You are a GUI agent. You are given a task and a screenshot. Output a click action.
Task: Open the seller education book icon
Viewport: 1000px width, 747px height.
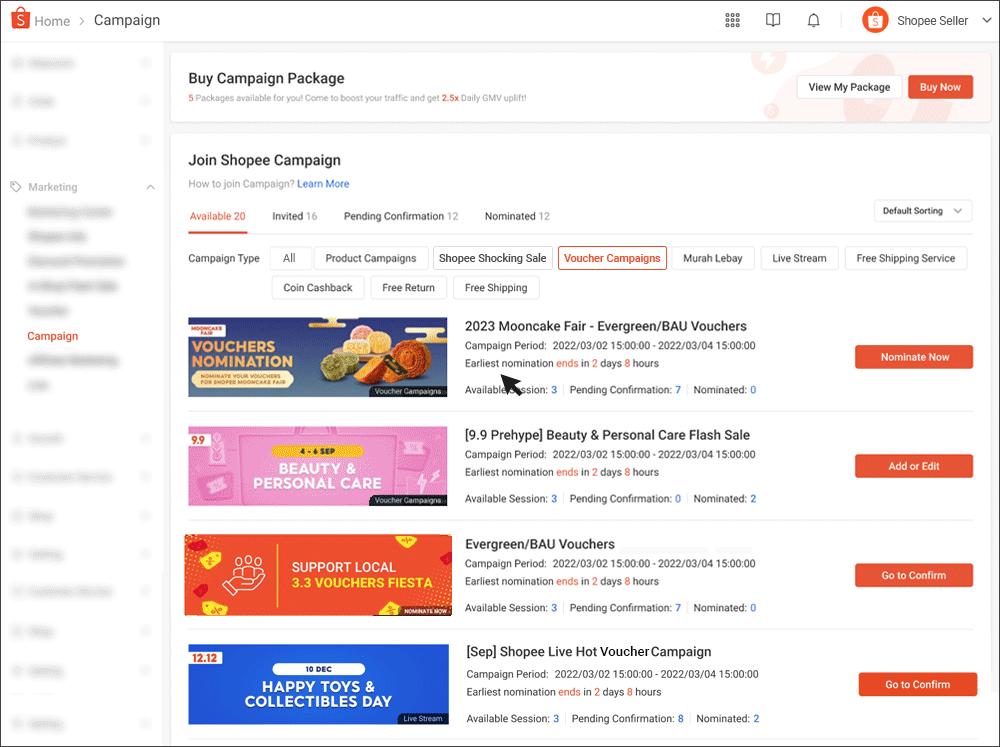pos(772,20)
